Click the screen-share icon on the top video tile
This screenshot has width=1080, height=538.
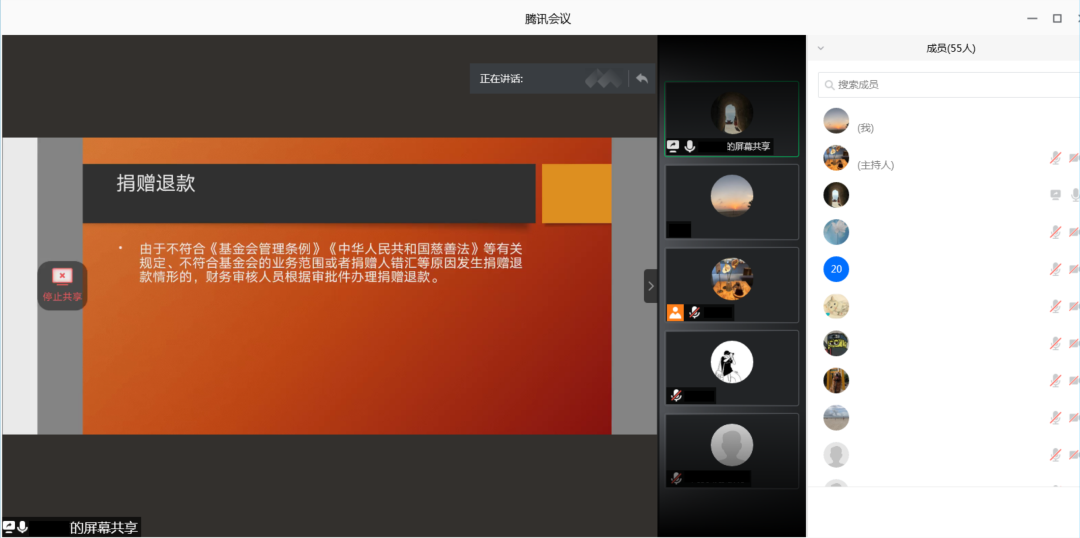click(674, 146)
